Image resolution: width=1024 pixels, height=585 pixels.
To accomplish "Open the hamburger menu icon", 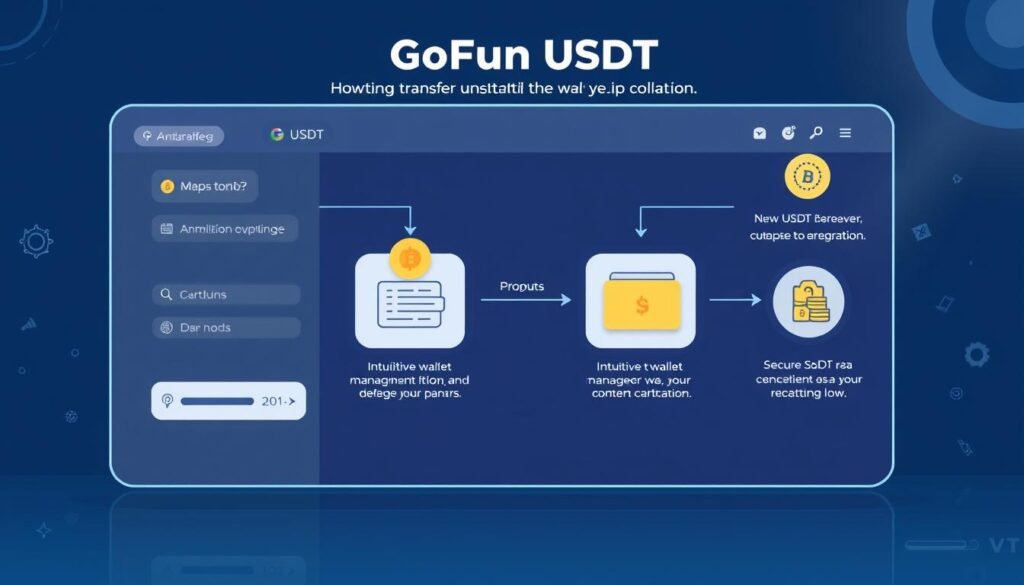I will pyautogui.click(x=845, y=133).
